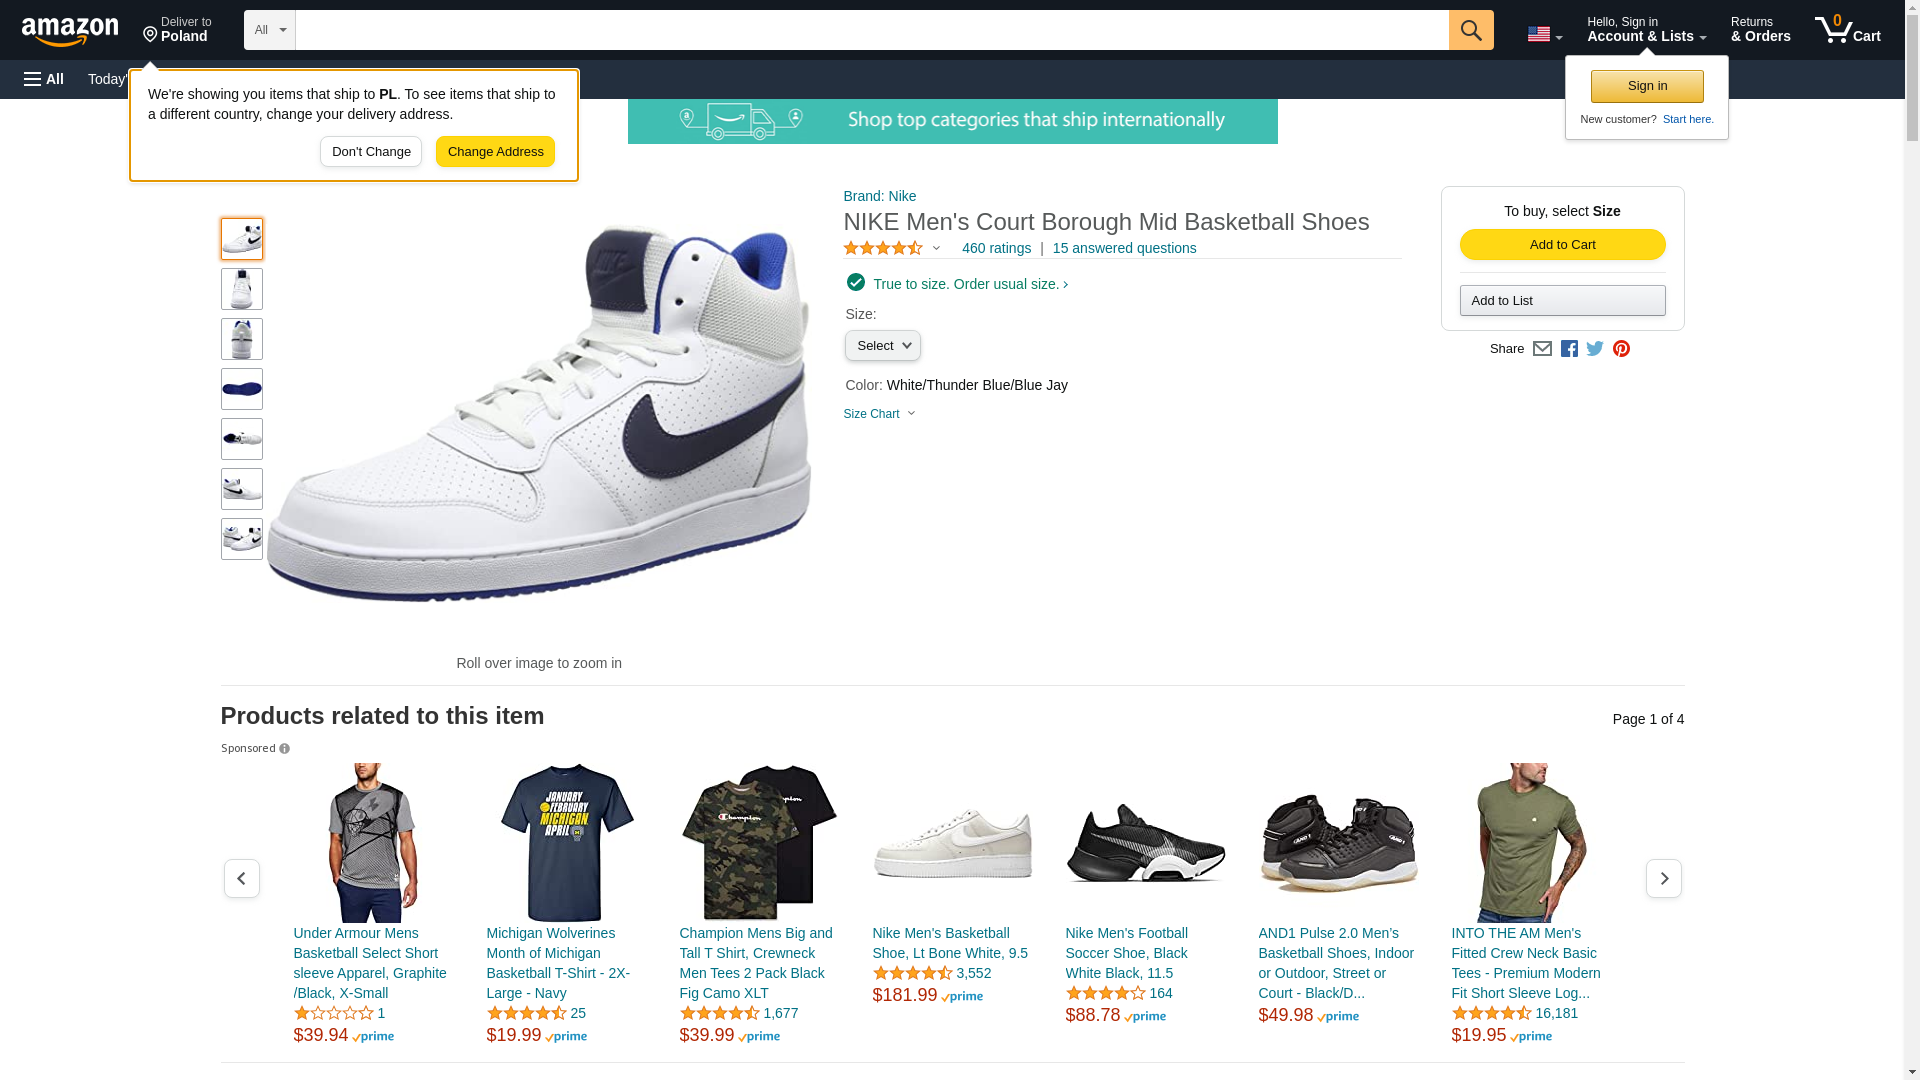Select the second shoe thumbnail image
This screenshot has width=1920, height=1080.
point(242,289)
